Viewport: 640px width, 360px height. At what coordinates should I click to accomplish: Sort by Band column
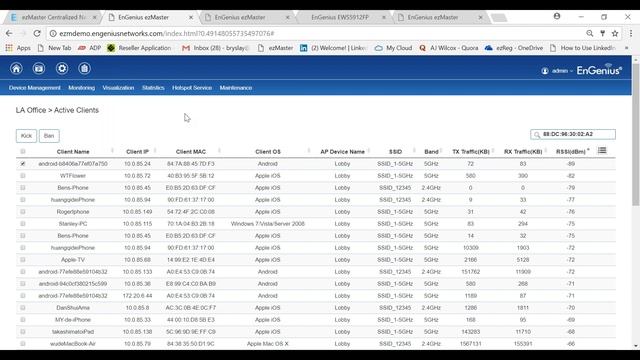pyautogui.click(x=431, y=151)
